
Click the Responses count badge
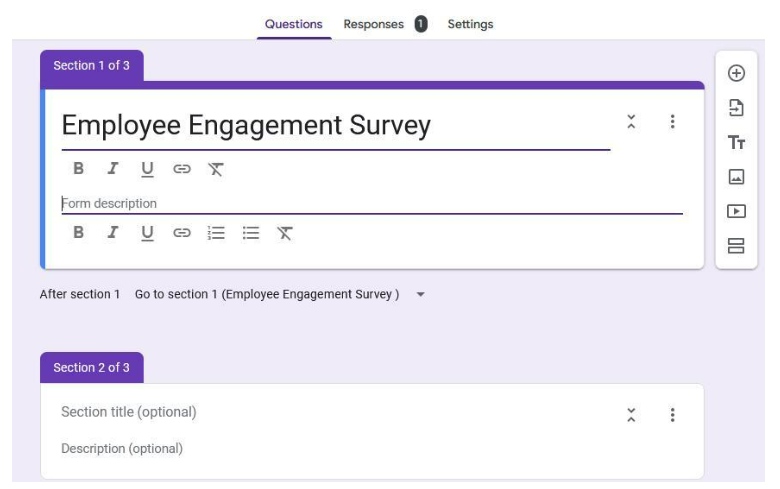pyautogui.click(x=421, y=24)
